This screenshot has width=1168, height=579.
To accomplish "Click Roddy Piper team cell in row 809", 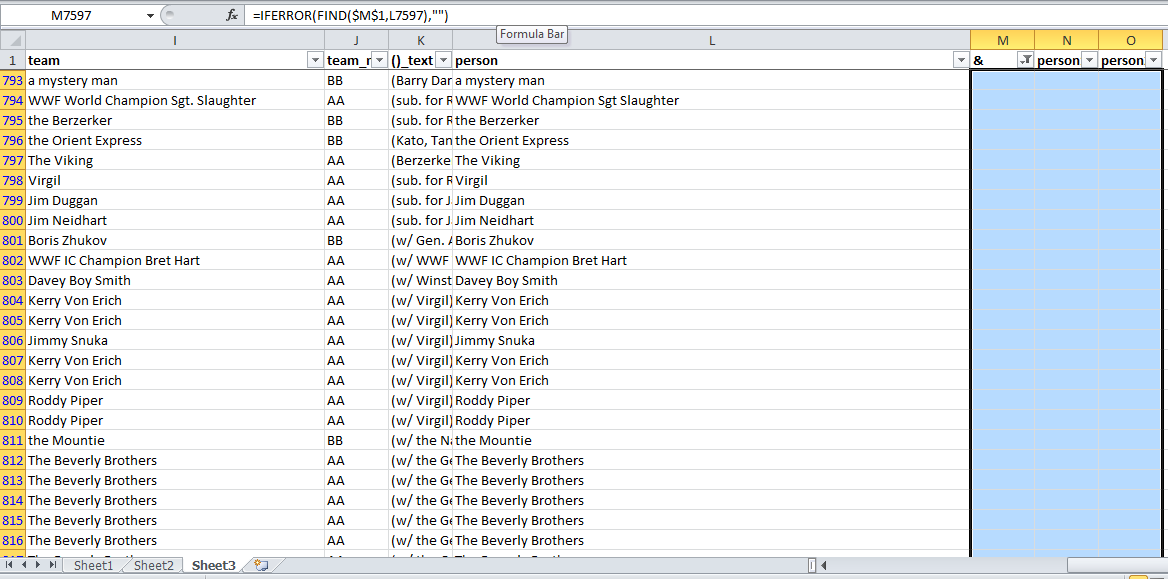I will (175, 400).
